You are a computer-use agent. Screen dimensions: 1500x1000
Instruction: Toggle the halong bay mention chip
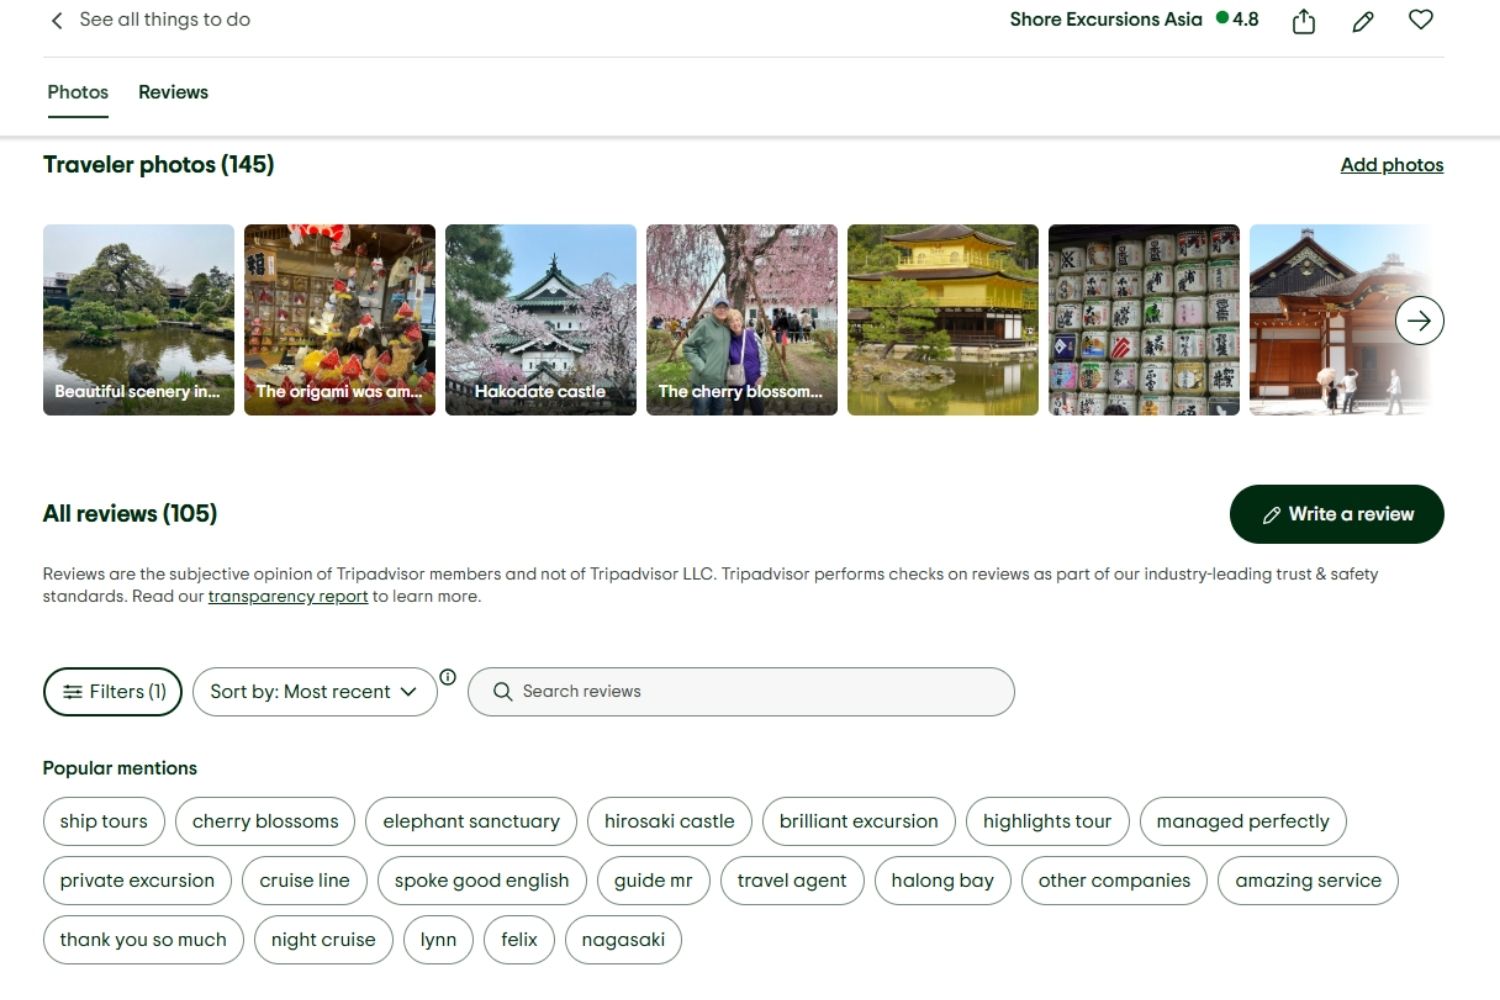941,880
